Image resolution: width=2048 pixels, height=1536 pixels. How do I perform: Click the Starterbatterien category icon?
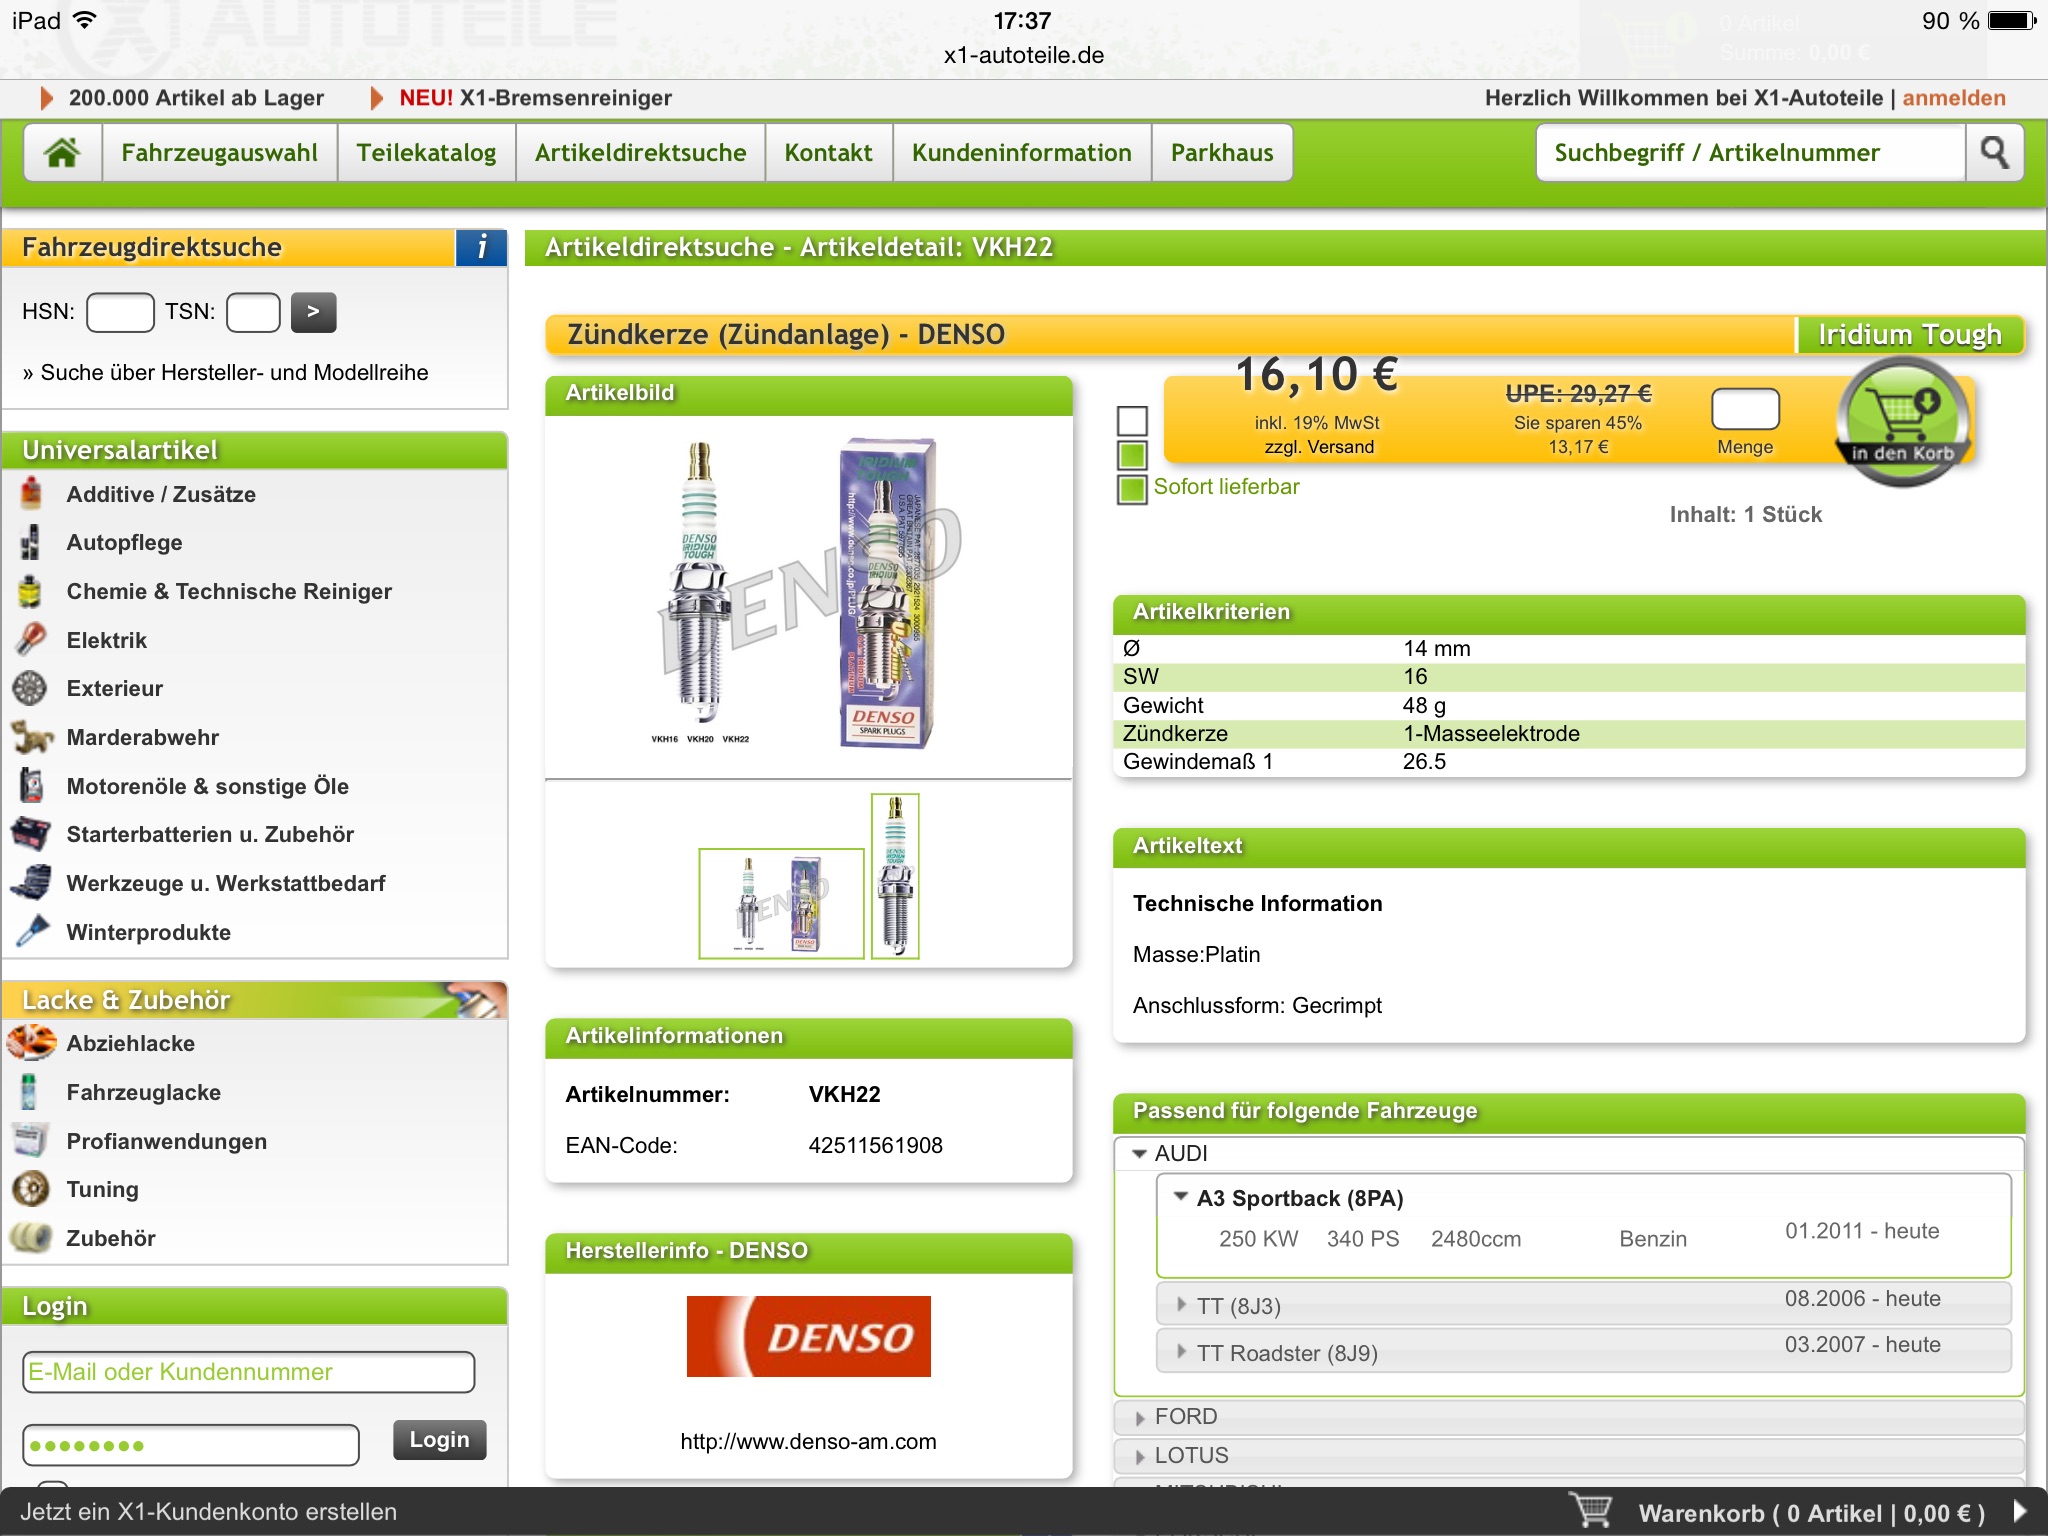pos(31,834)
